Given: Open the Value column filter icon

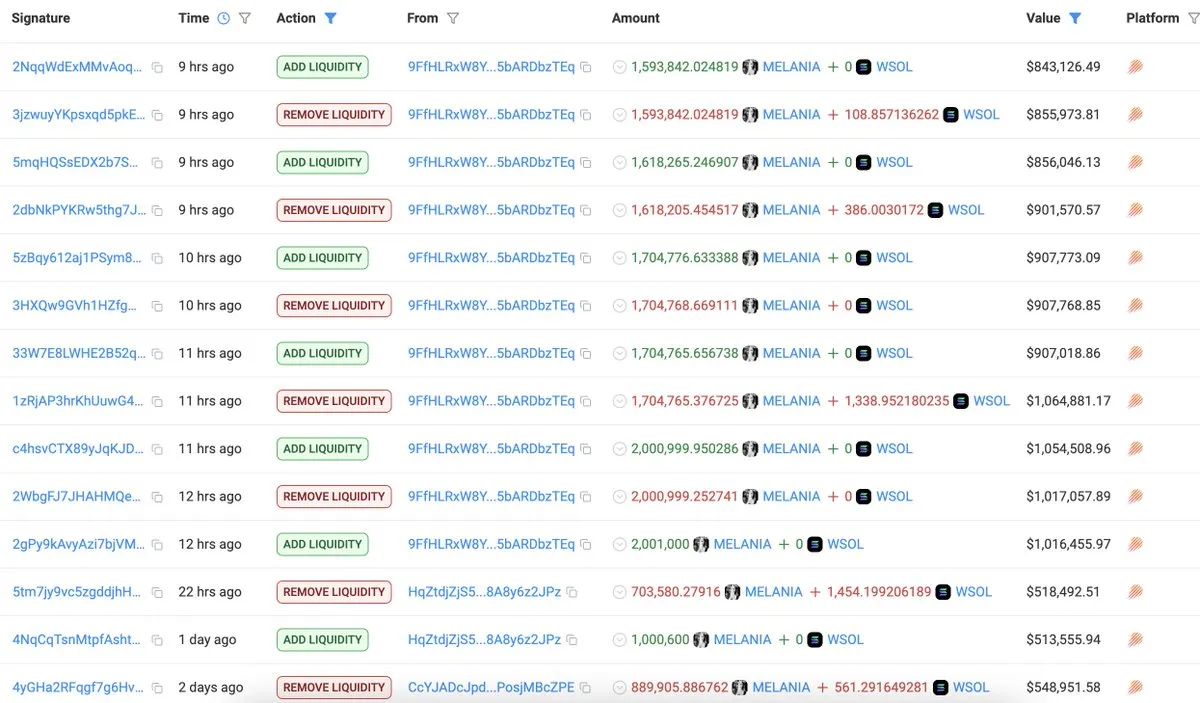Looking at the screenshot, I should pos(1075,18).
